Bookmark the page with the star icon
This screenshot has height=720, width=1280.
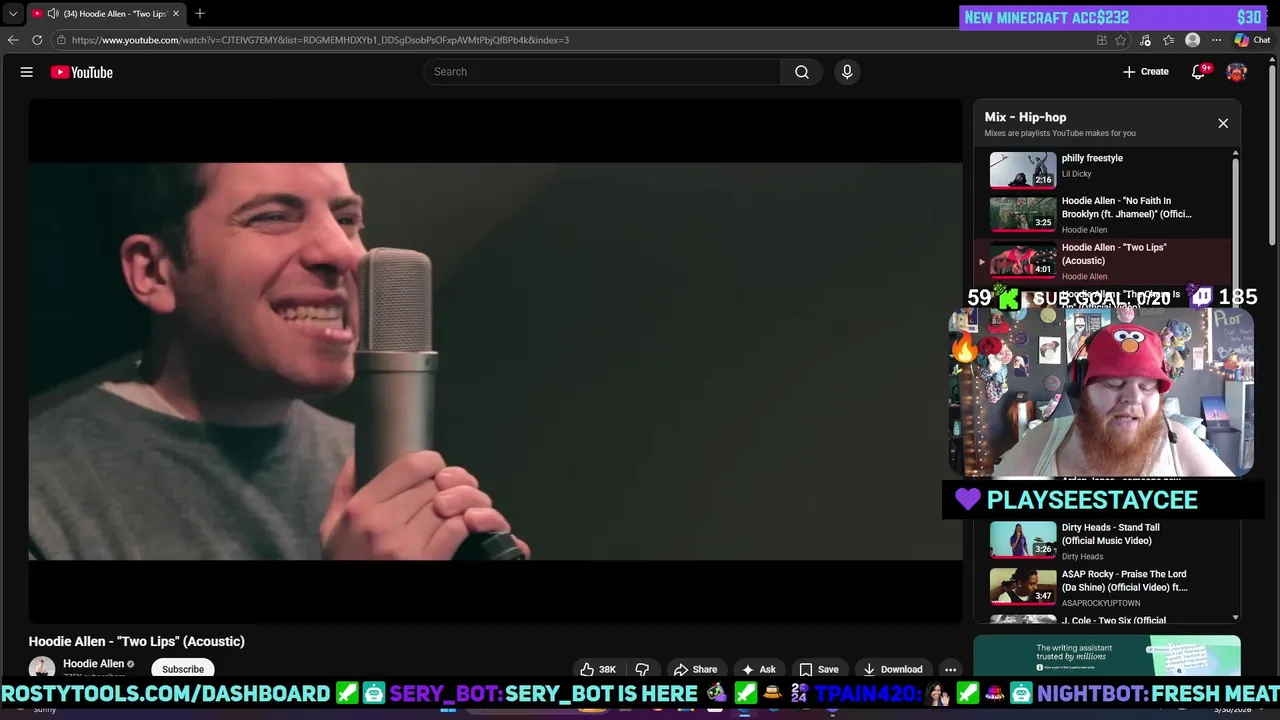(x=1121, y=40)
